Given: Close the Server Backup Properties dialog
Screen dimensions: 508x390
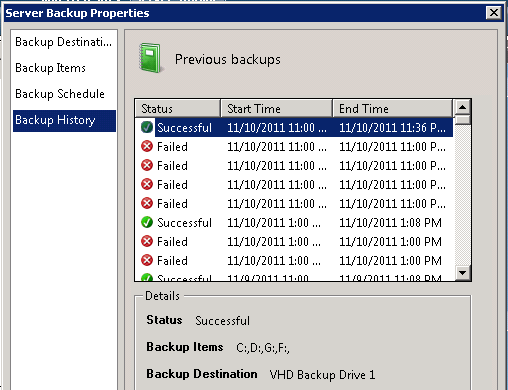Looking at the screenshot, I should click(x=493, y=13).
